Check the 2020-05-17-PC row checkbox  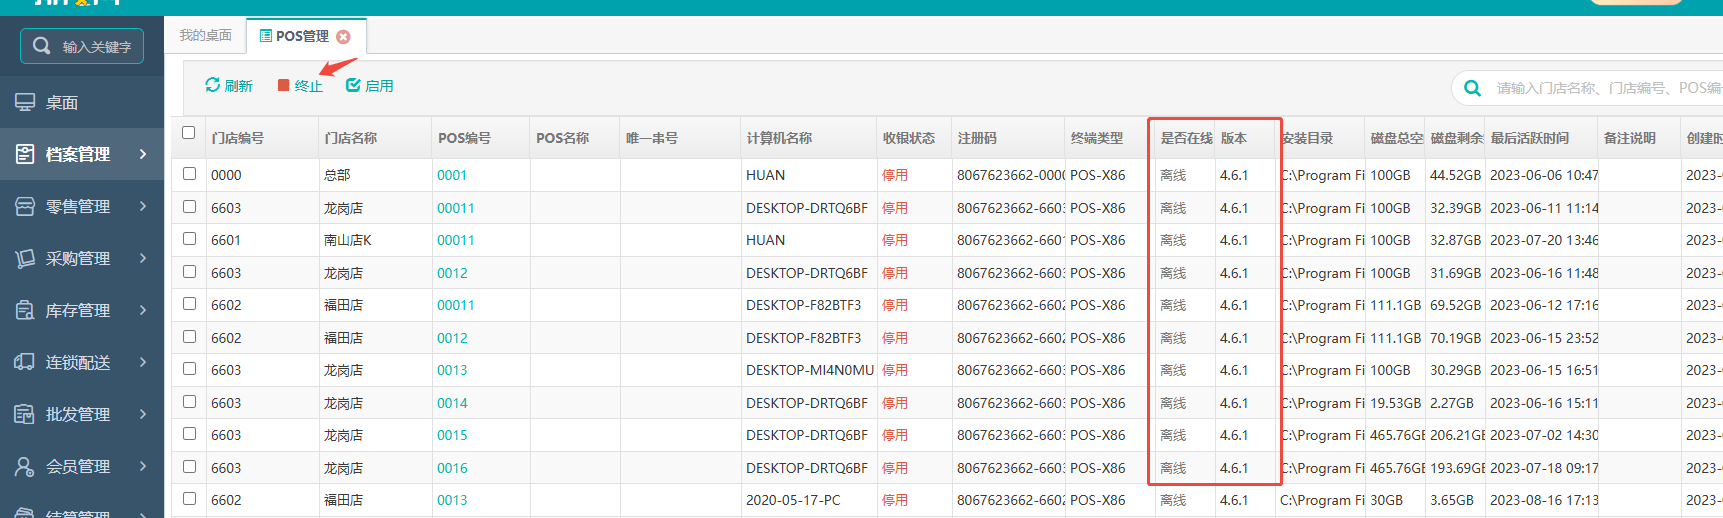click(189, 498)
